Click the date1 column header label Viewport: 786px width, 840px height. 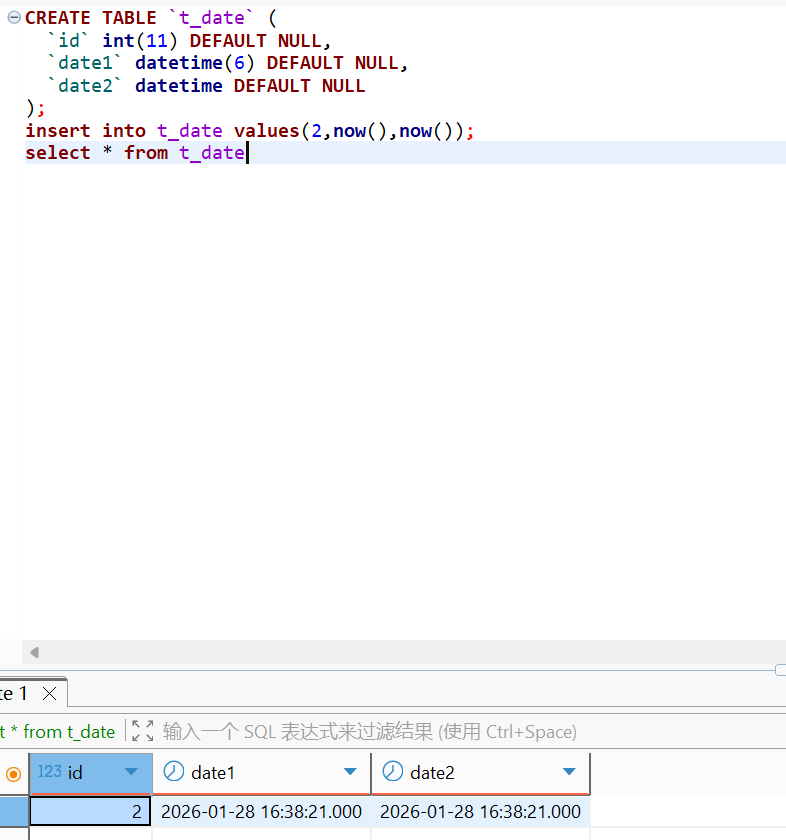213,772
